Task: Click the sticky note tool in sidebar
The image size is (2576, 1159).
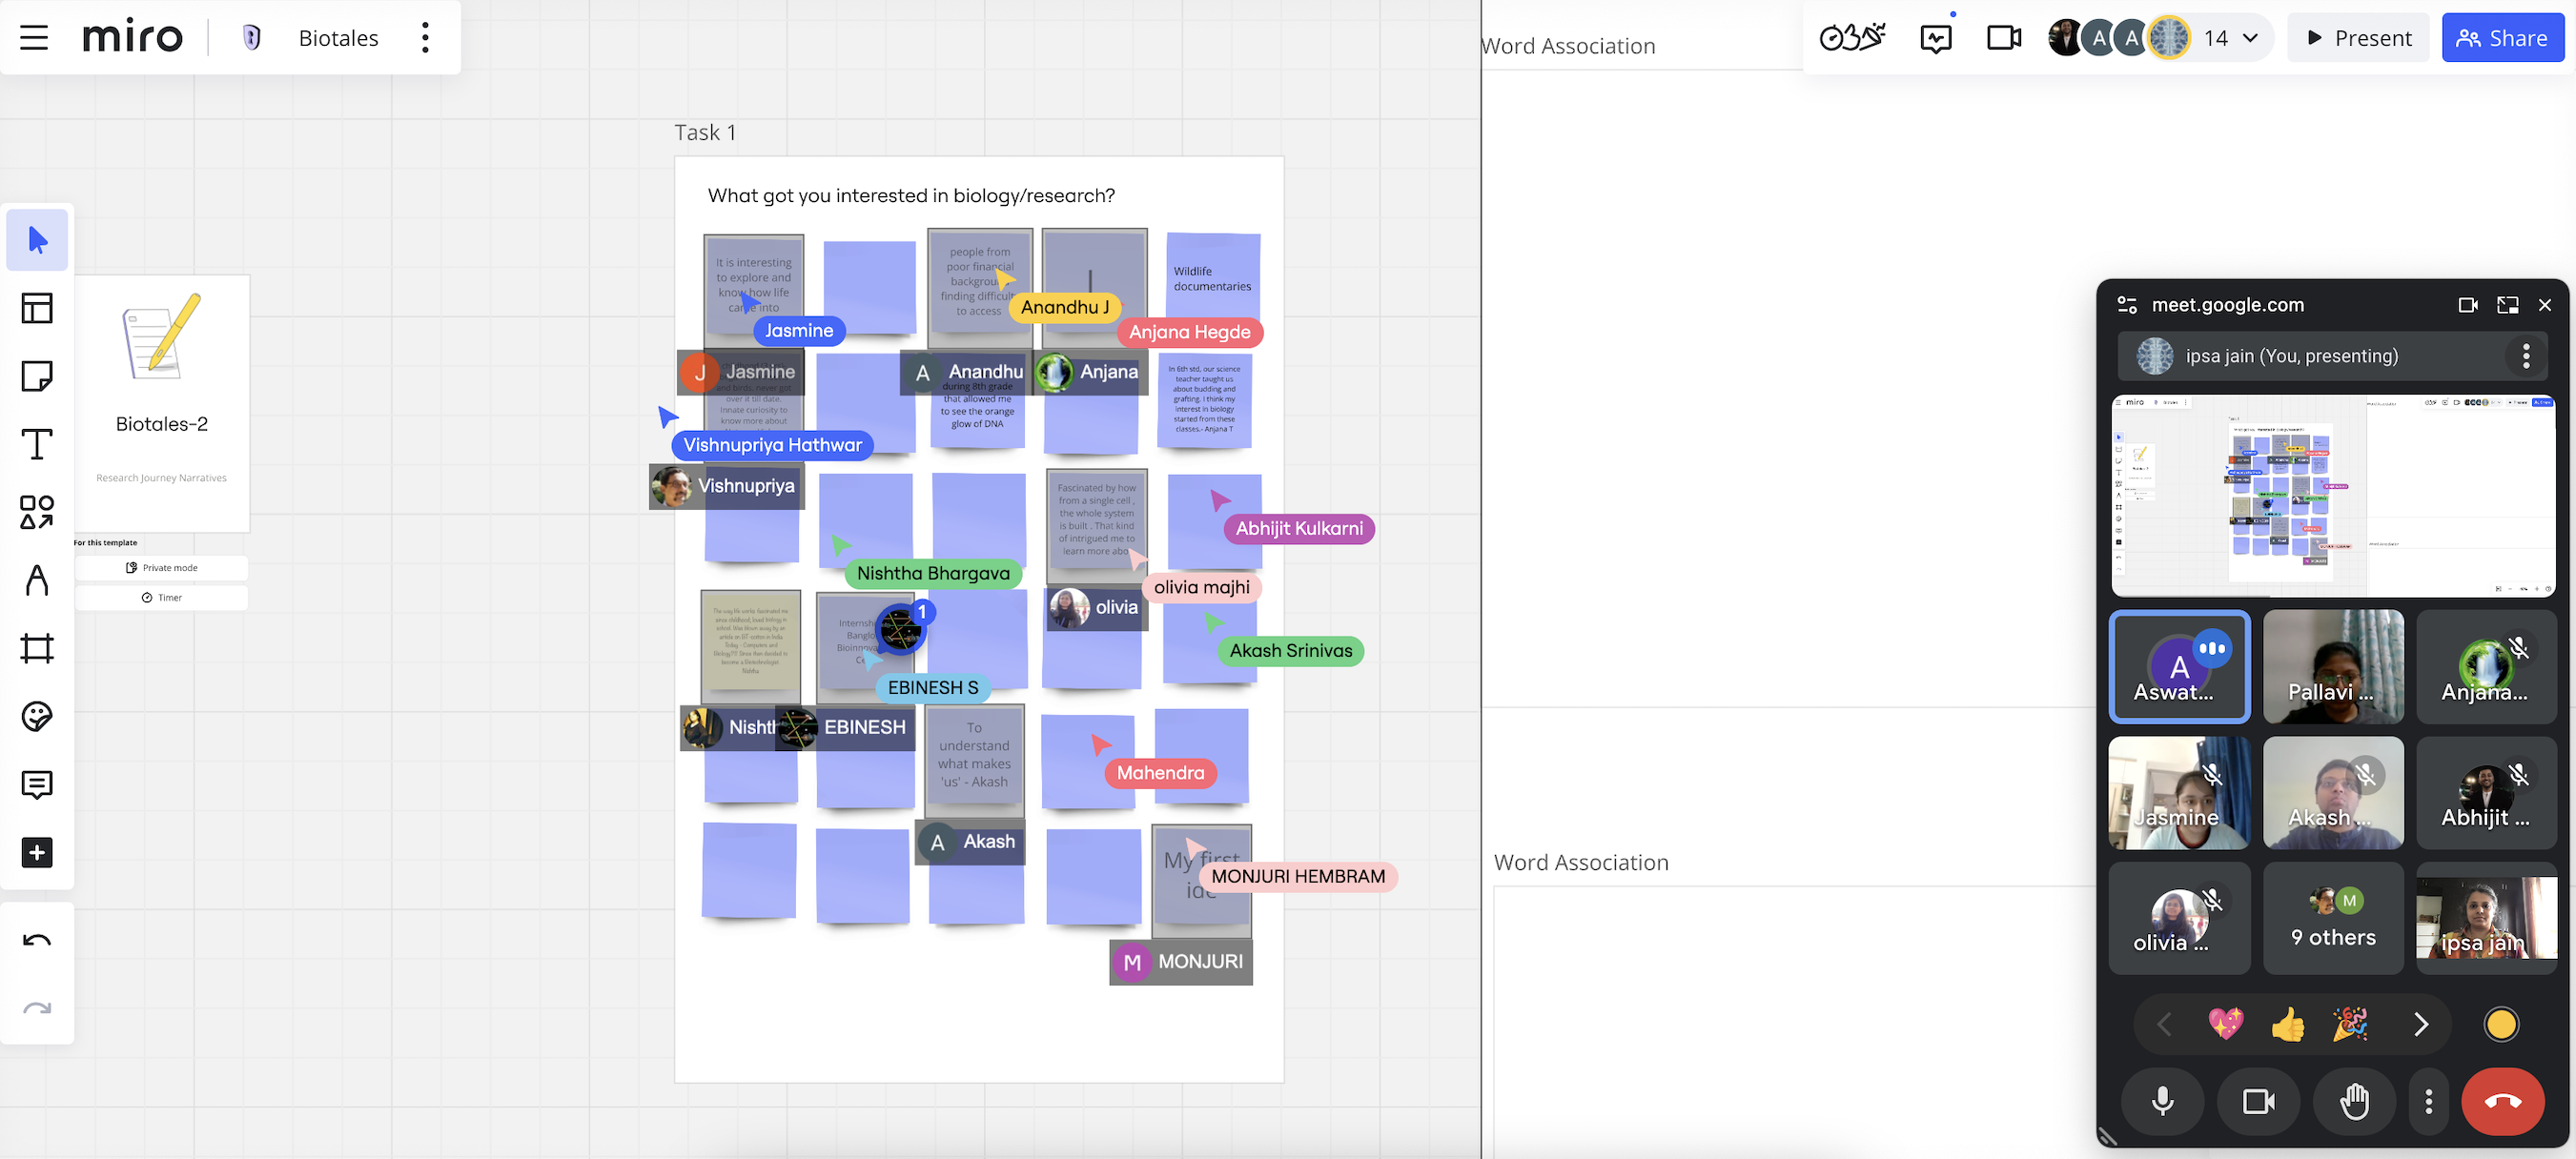Action: [36, 376]
